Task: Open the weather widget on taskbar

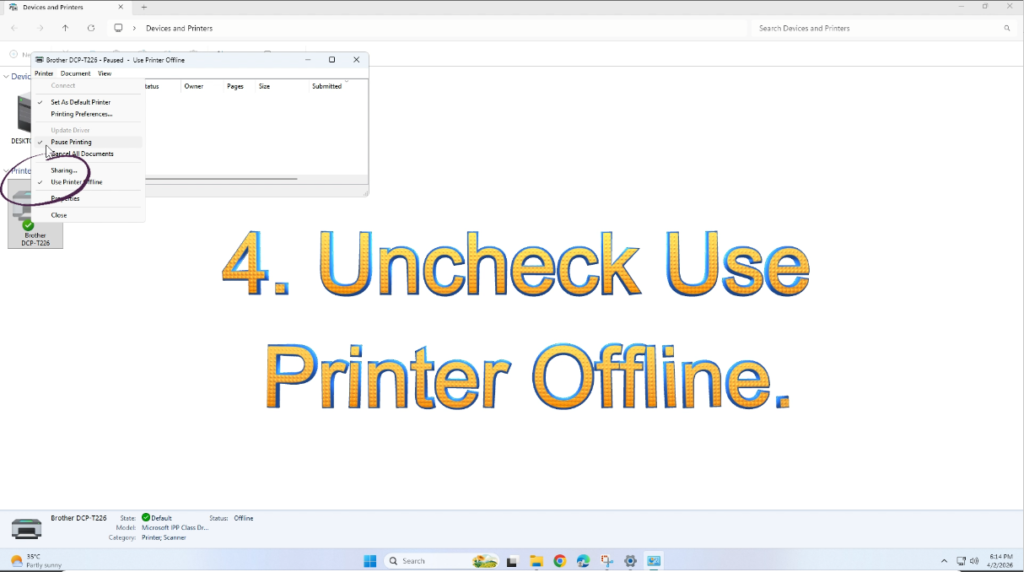Action: [x=36, y=561]
